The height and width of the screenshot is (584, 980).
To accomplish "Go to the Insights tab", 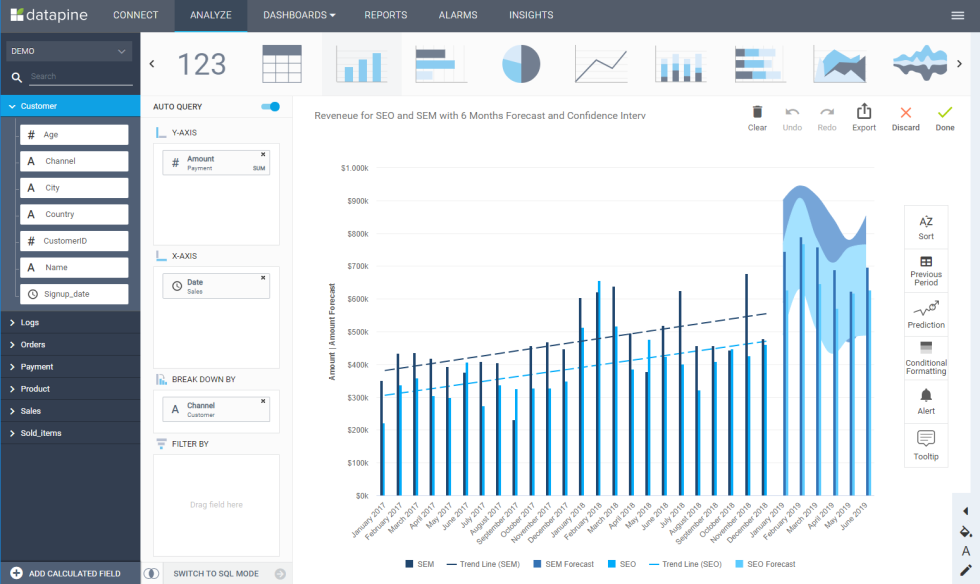I will (x=531, y=15).
